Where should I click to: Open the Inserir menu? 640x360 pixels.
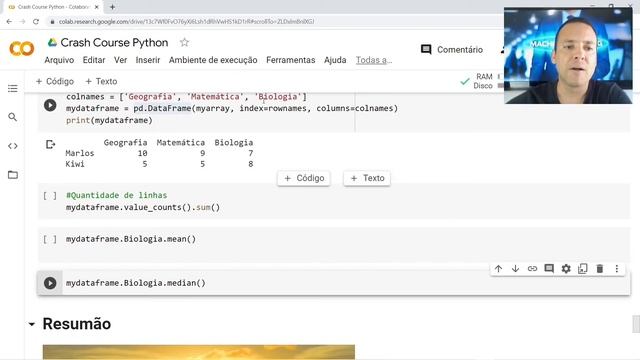point(148,60)
